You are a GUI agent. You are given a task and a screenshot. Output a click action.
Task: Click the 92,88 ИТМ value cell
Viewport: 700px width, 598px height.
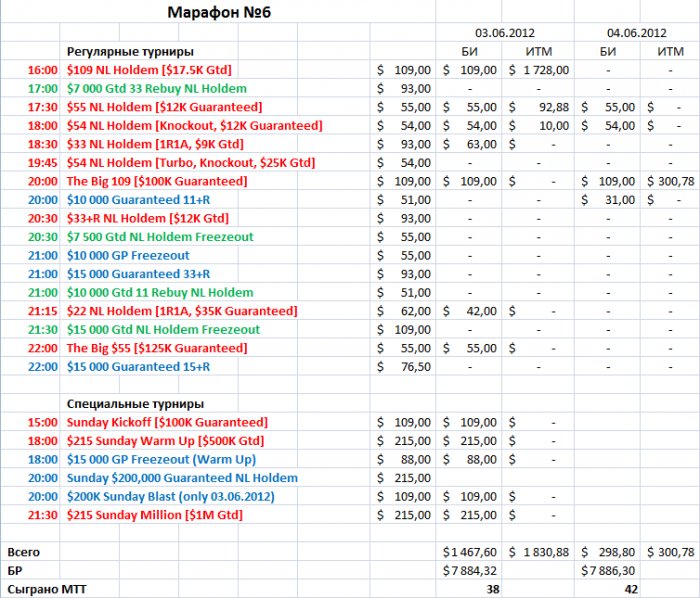538,107
